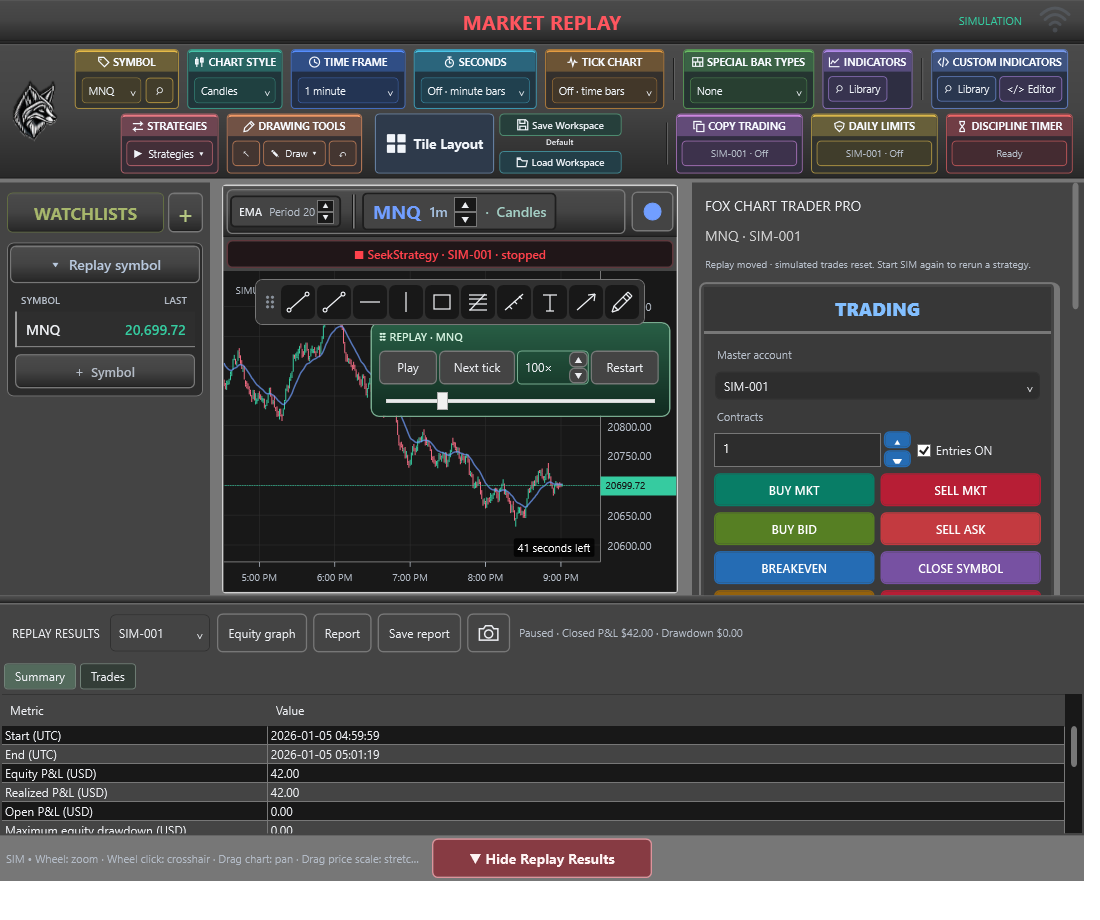Select the arrow drawing tool
Image resolution: width=1100 pixels, height=920 pixels.
pos(586,302)
